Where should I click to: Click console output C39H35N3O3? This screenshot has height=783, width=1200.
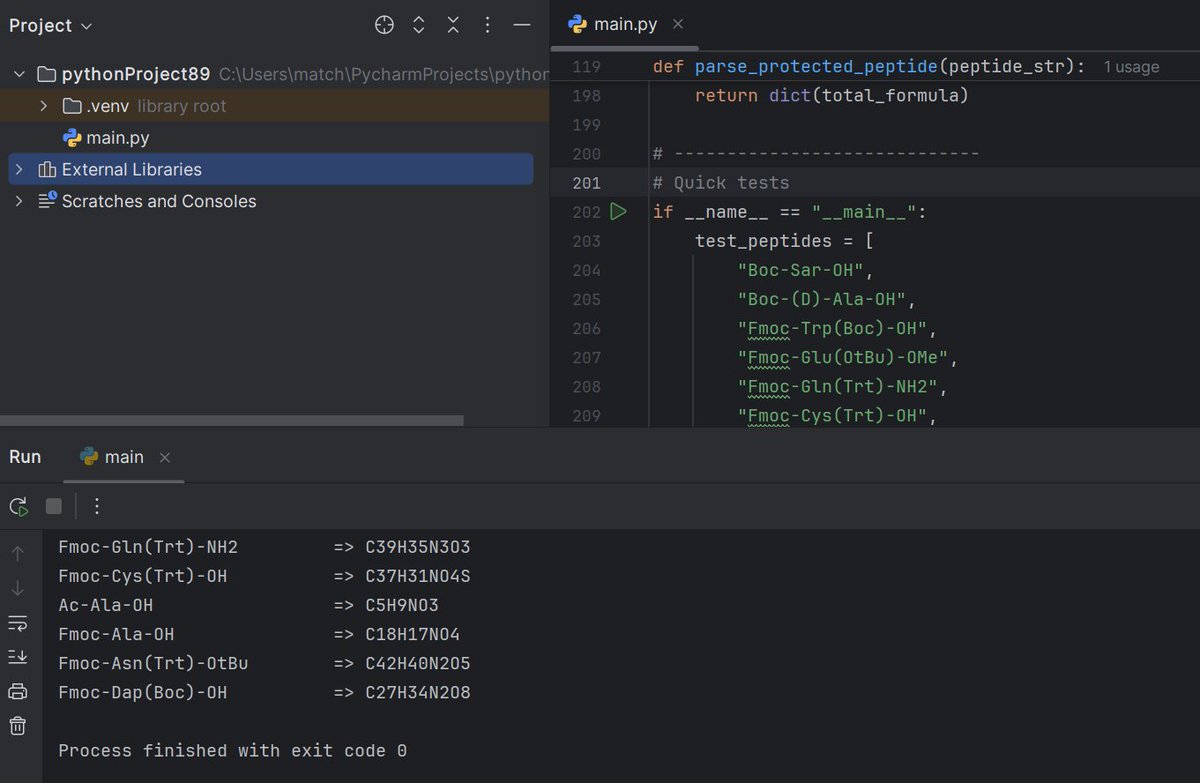[418, 547]
